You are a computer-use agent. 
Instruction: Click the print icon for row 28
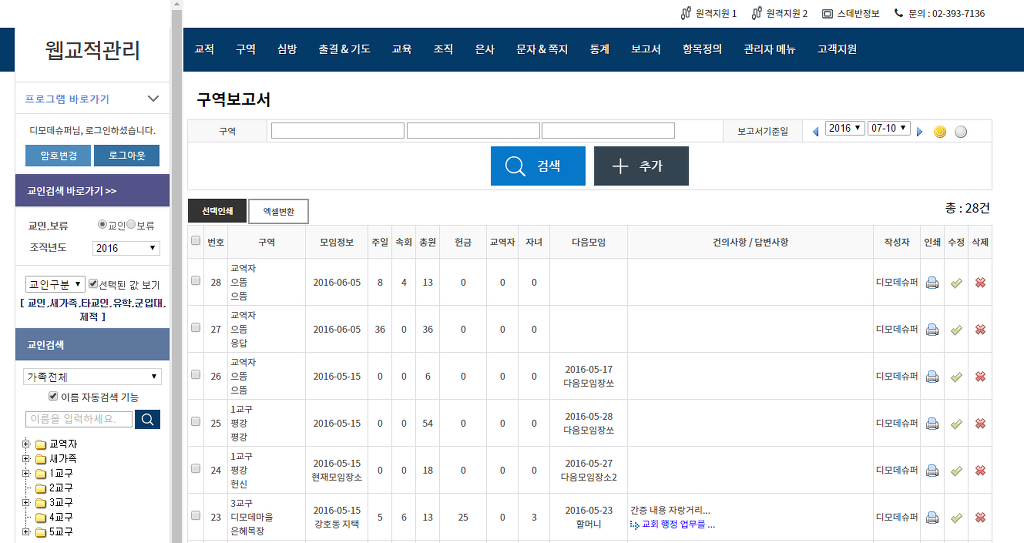932,282
